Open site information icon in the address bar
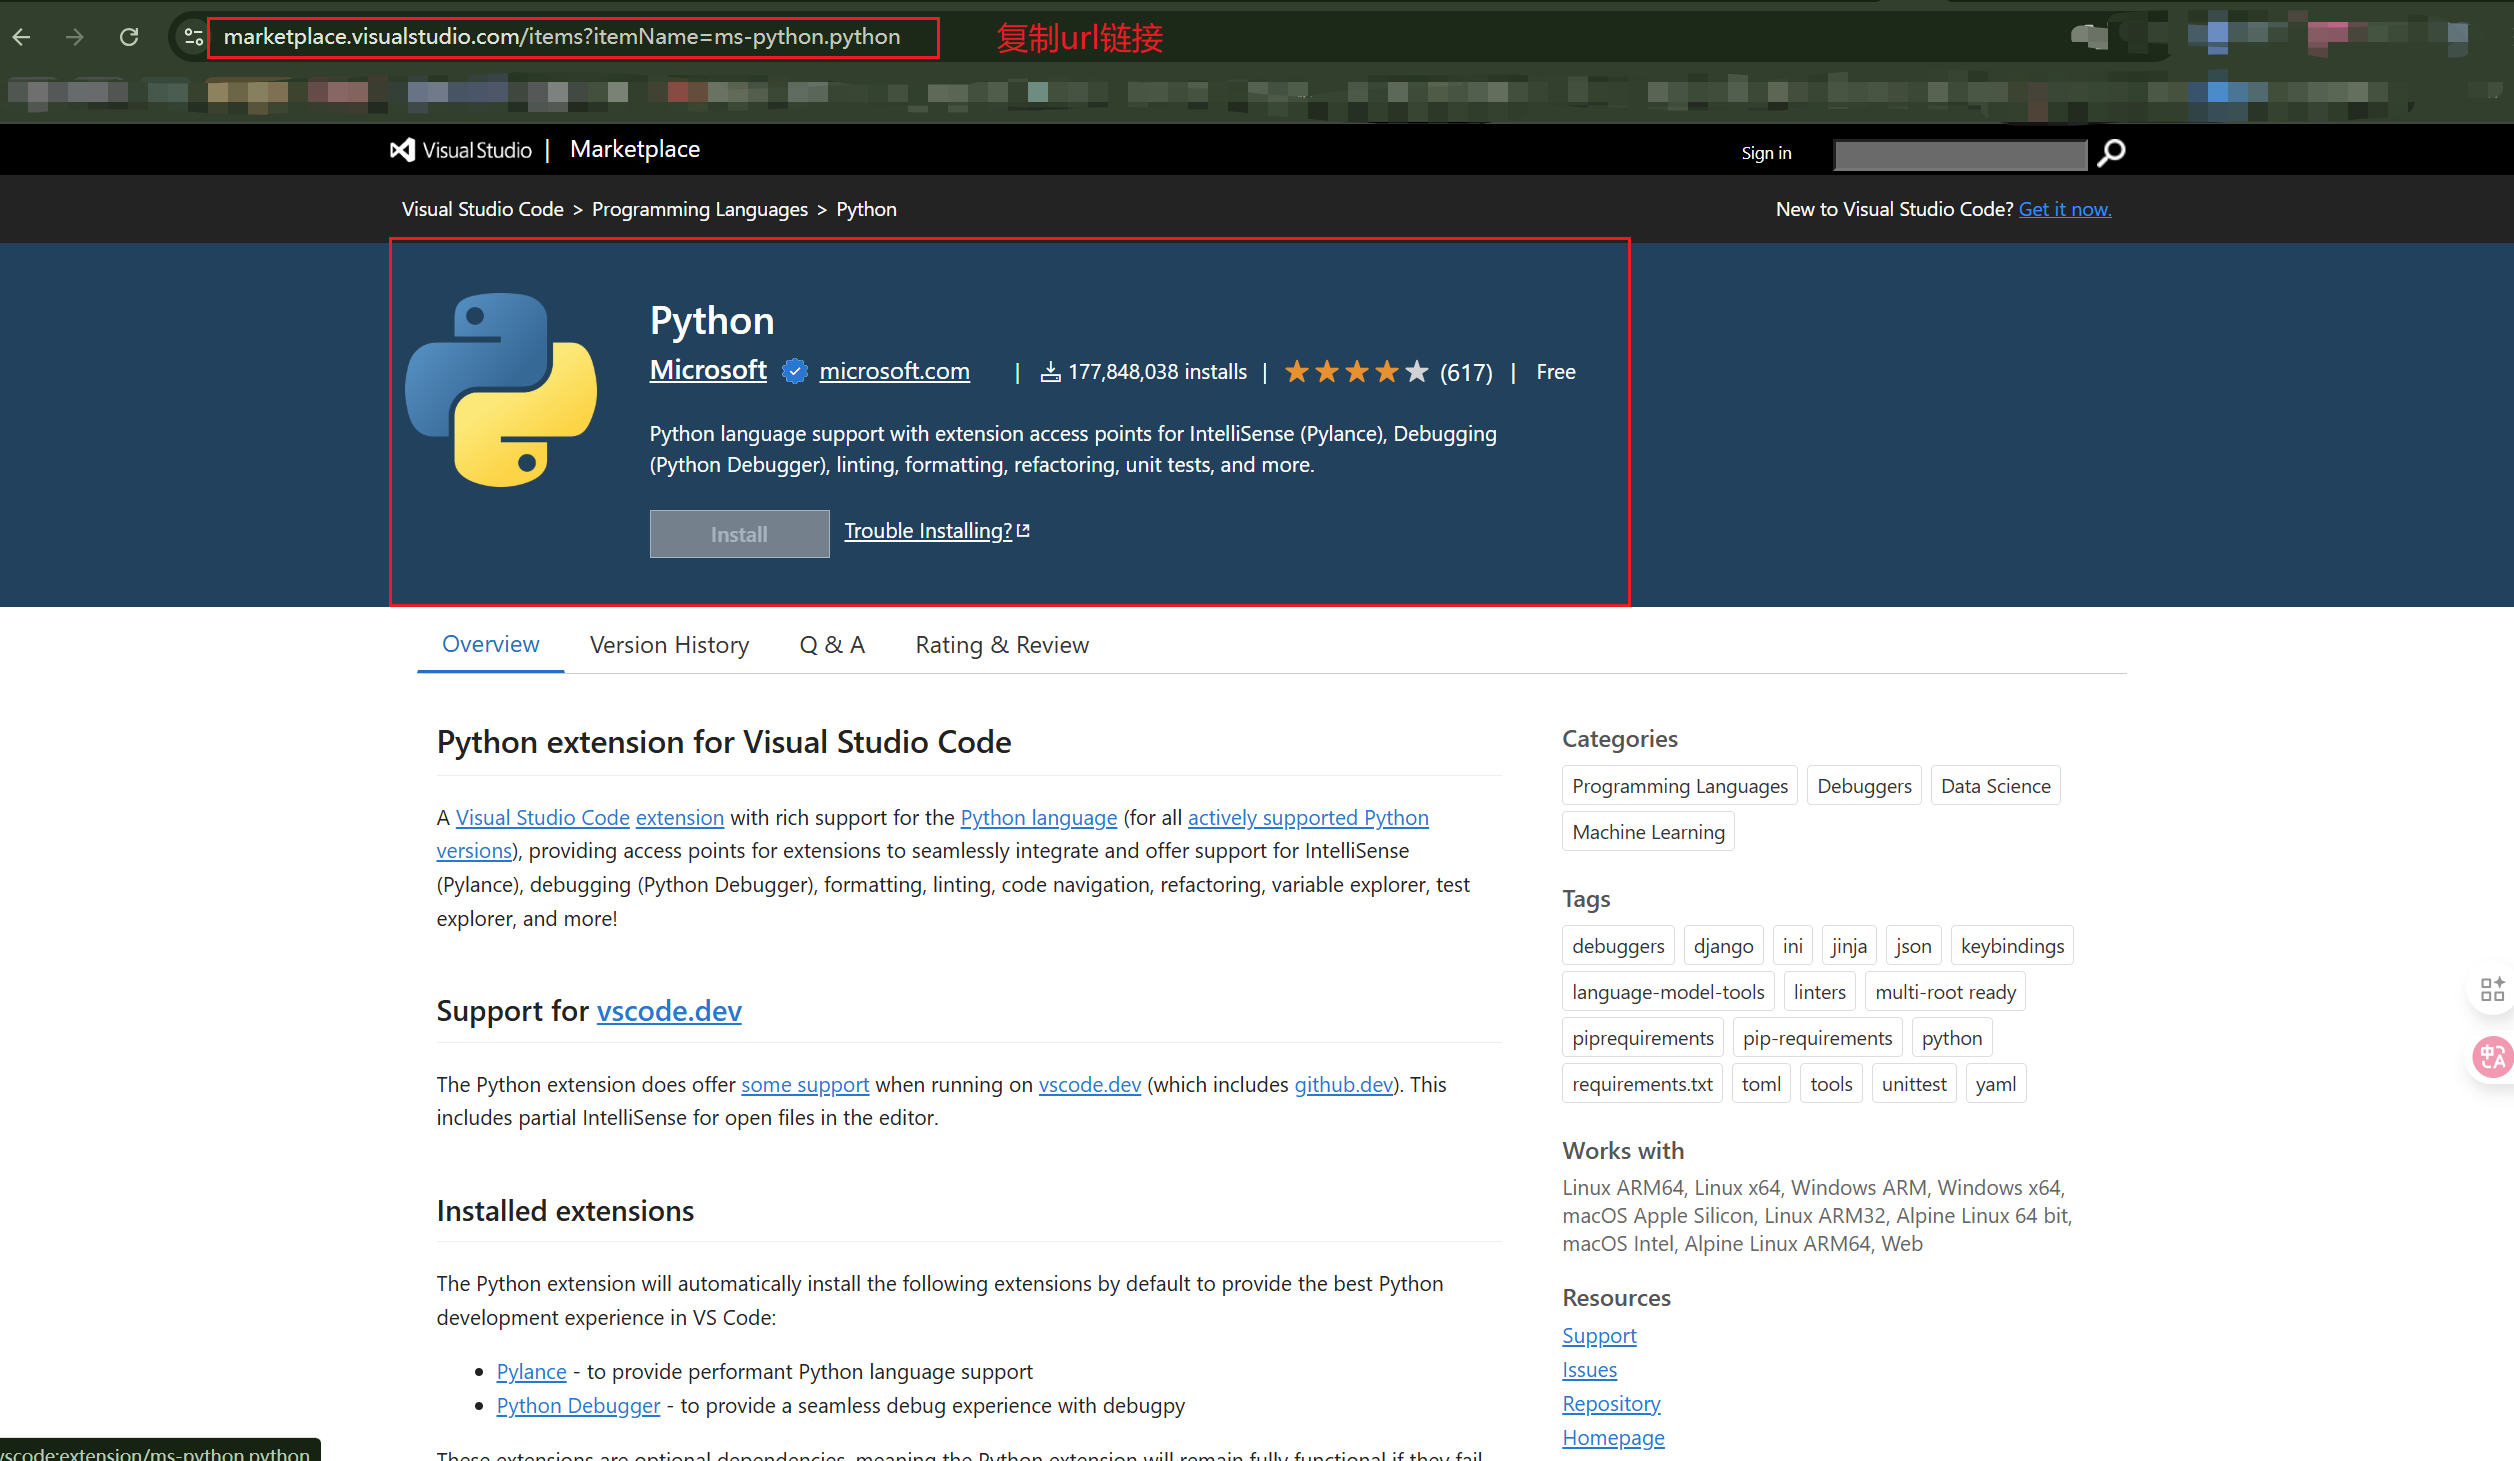 pyautogui.click(x=192, y=36)
